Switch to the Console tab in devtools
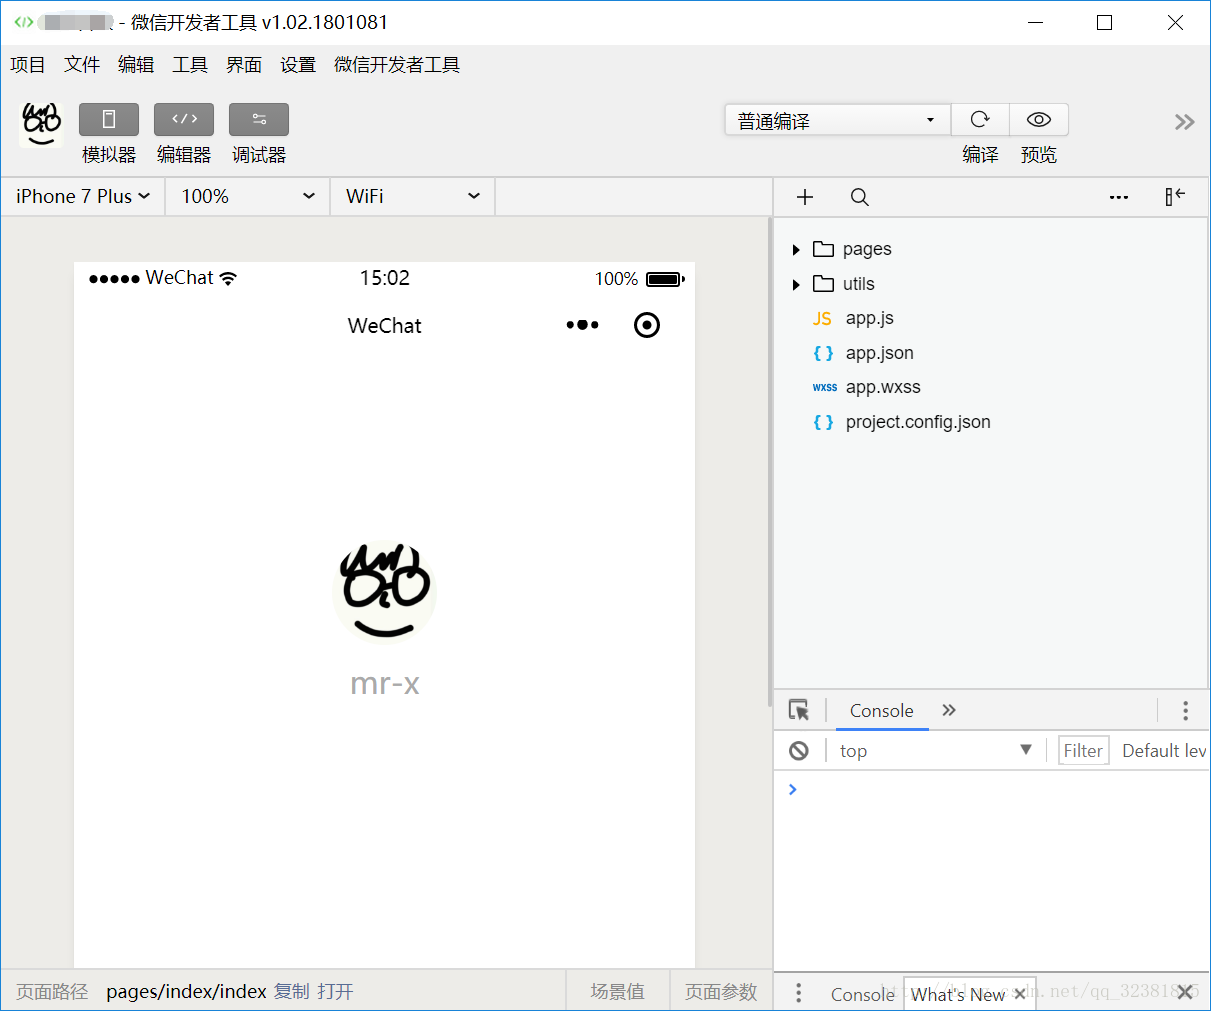The width and height of the screenshot is (1211, 1011). [882, 710]
